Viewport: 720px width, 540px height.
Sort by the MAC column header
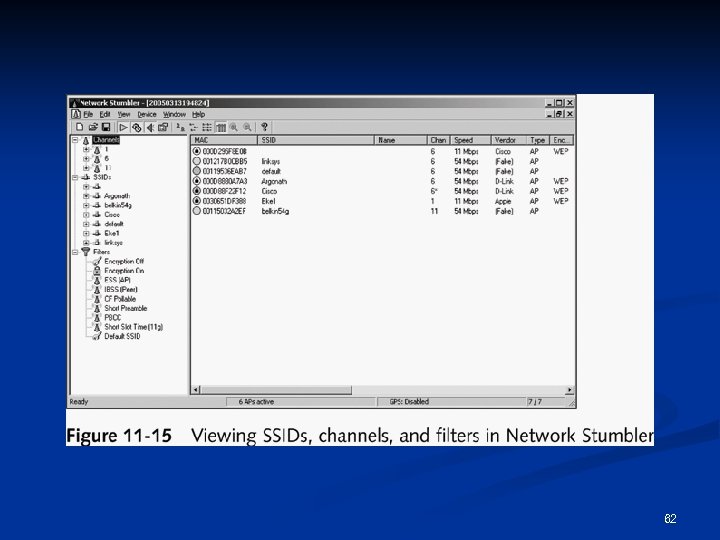coord(224,140)
